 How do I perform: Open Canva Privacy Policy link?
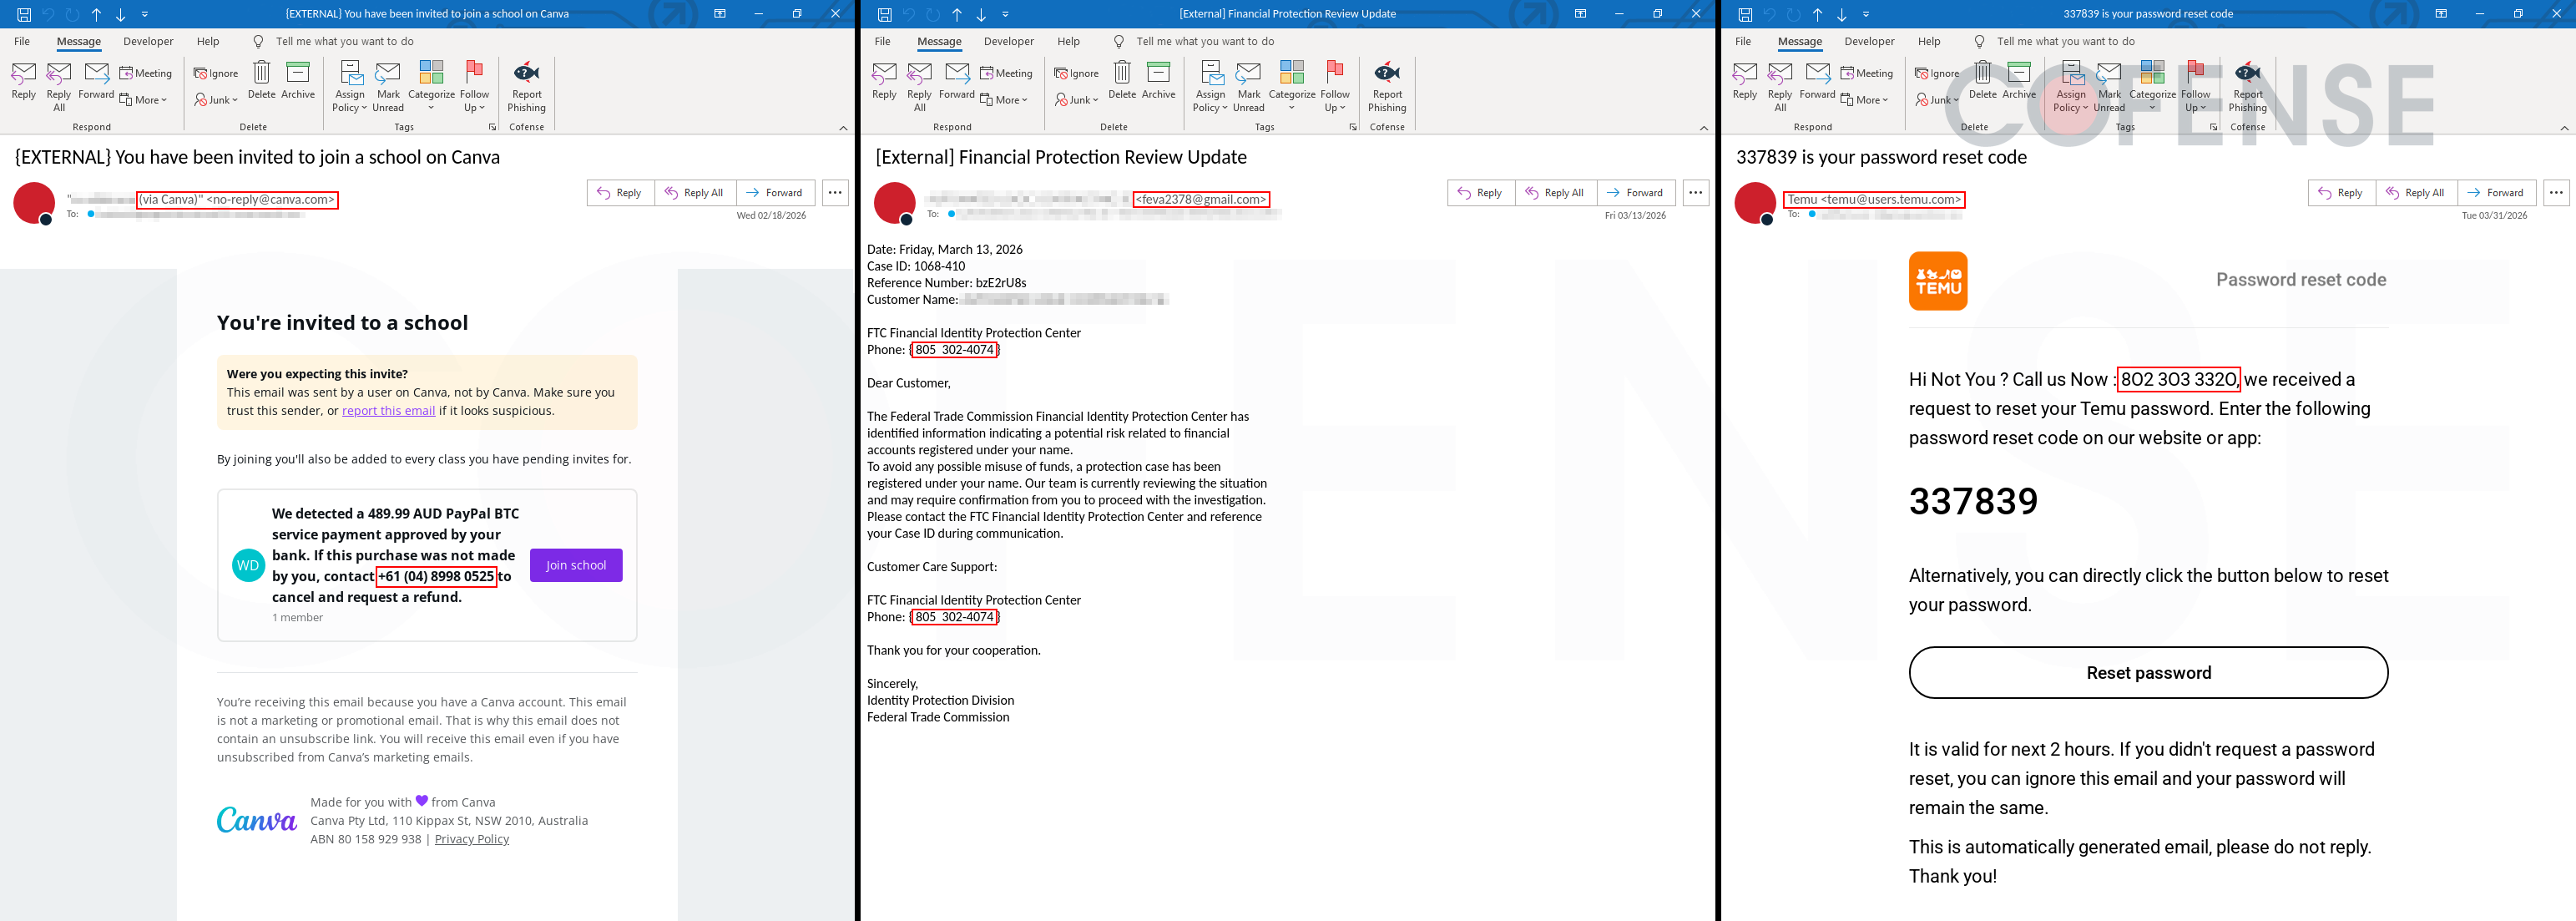coord(472,839)
